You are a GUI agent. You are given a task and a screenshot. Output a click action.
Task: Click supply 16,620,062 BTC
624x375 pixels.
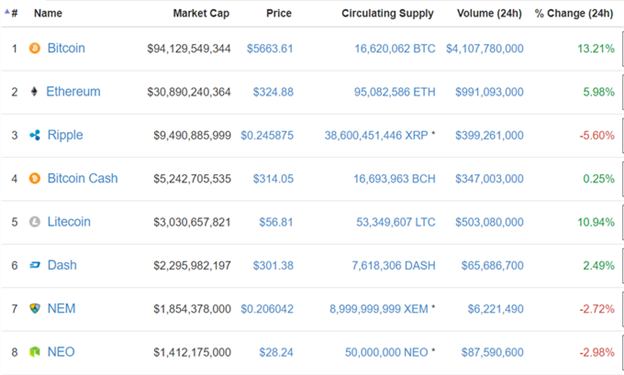pos(395,49)
